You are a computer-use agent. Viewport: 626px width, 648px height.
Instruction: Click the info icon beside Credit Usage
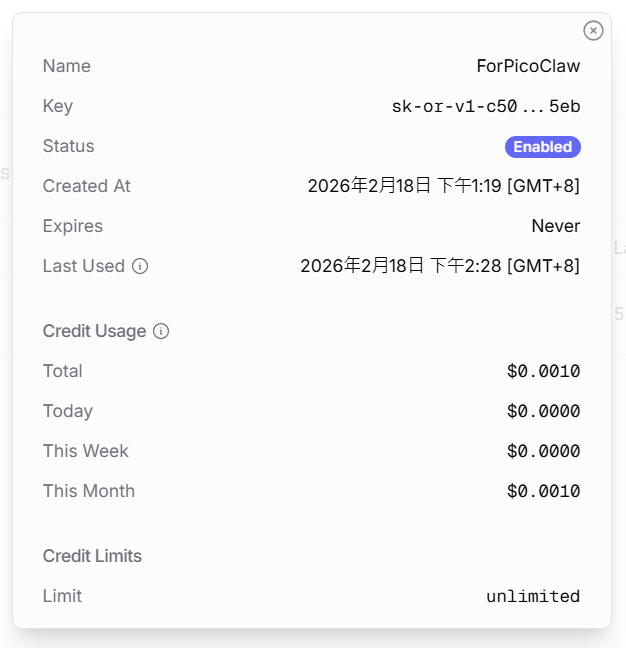(161, 331)
